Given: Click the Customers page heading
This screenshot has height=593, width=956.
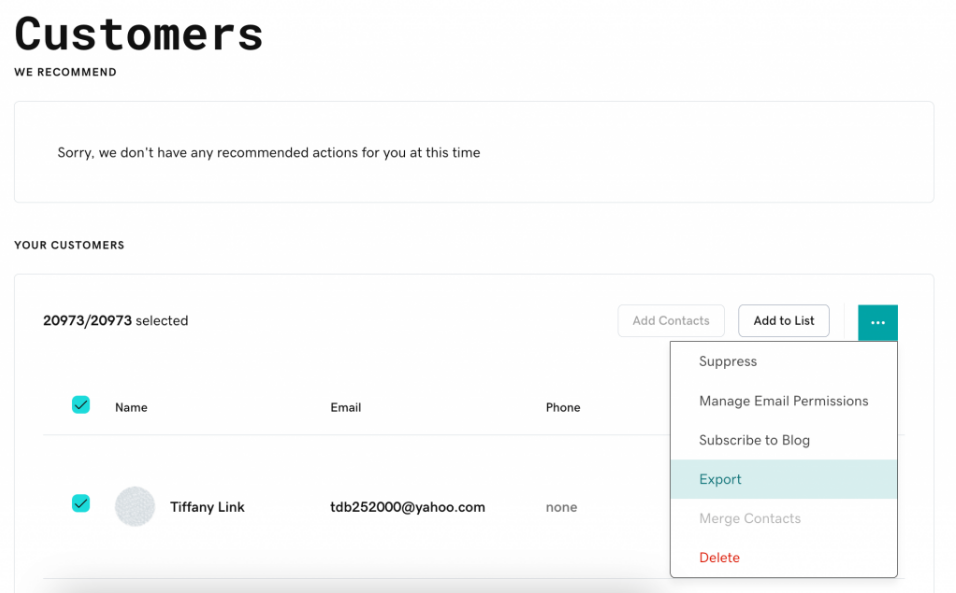Looking at the screenshot, I should point(139,34).
